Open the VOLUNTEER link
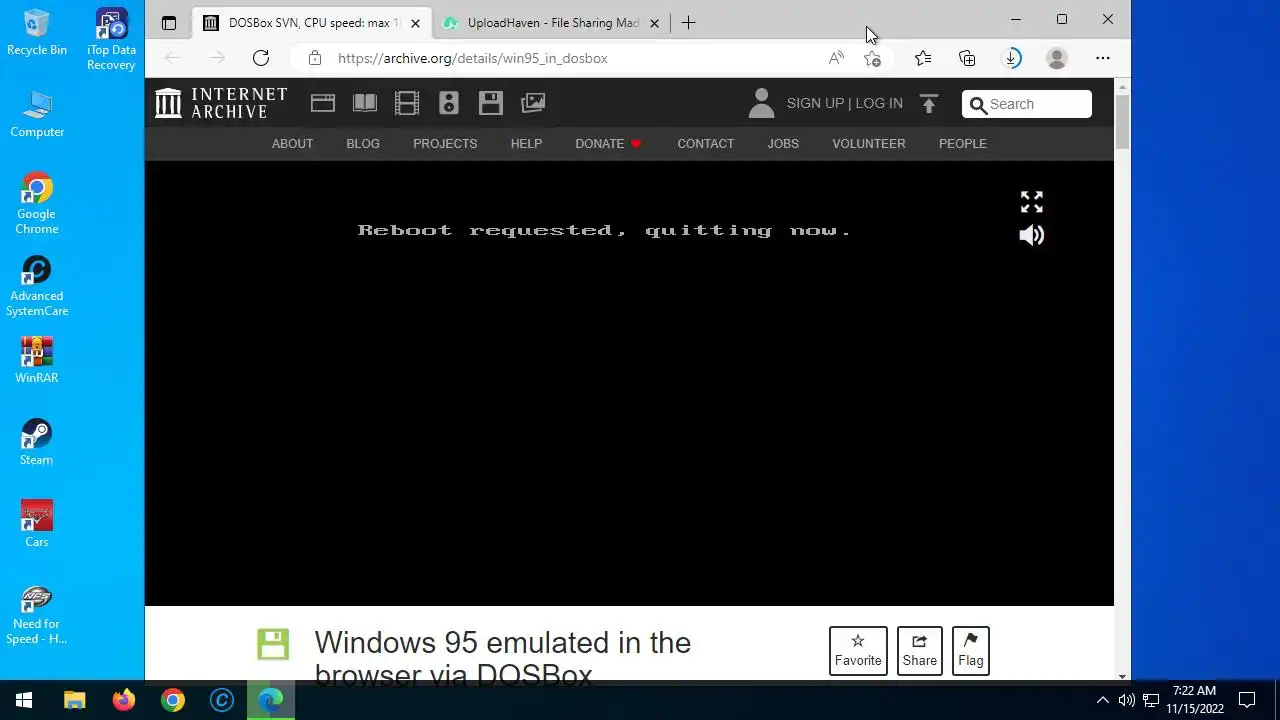 click(x=868, y=144)
